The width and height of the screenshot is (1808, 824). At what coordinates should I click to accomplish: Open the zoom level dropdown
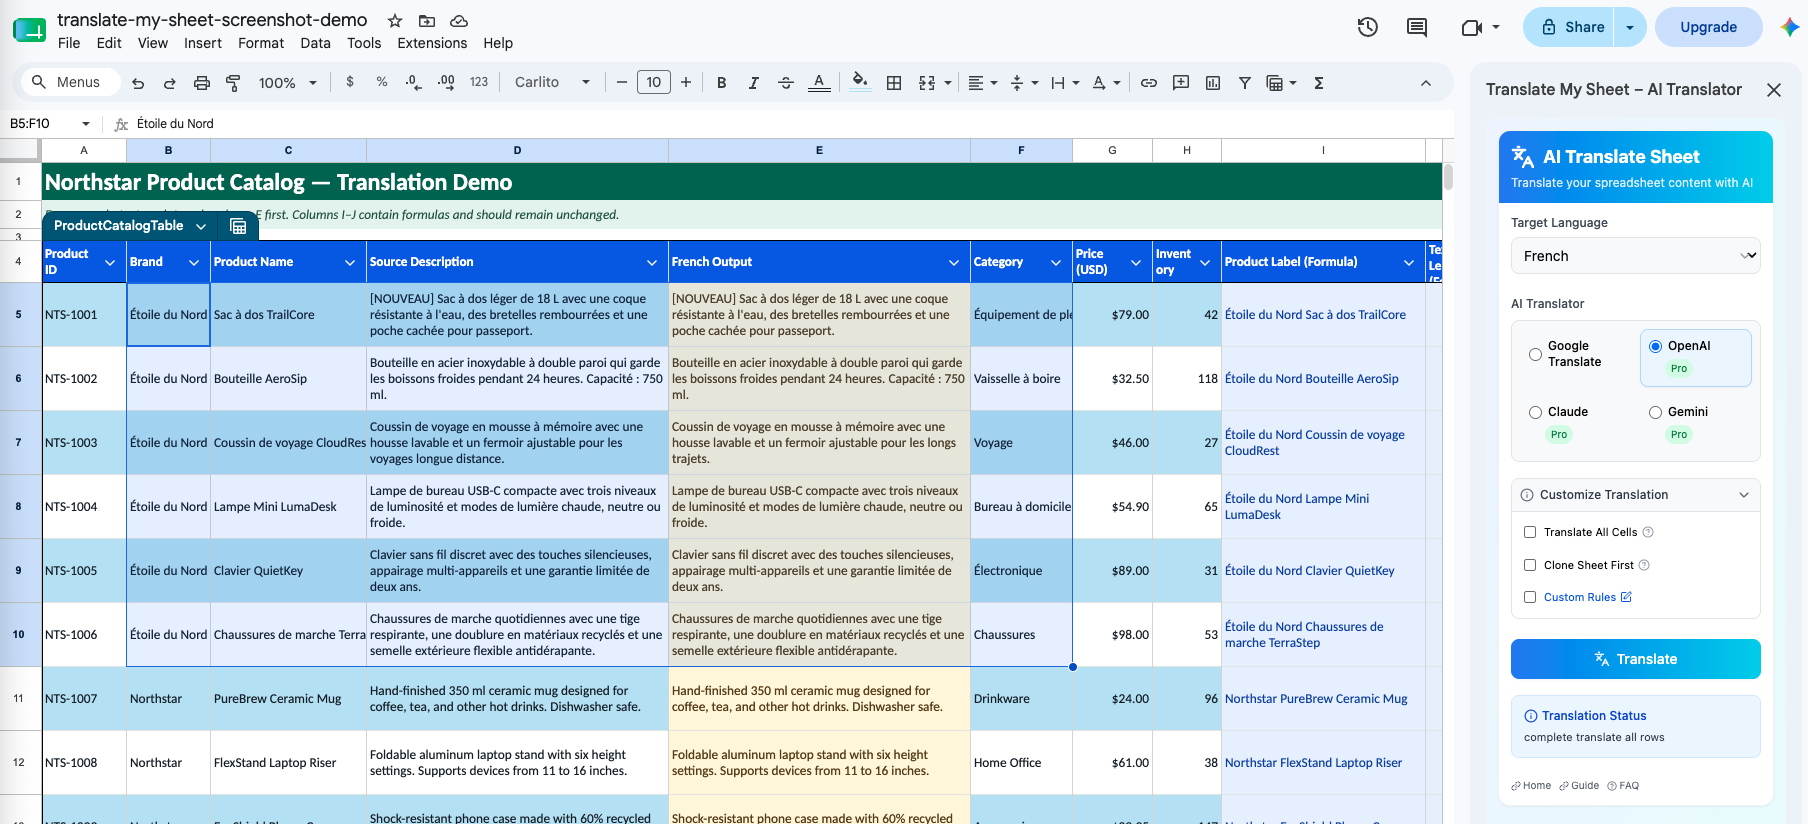point(287,83)
